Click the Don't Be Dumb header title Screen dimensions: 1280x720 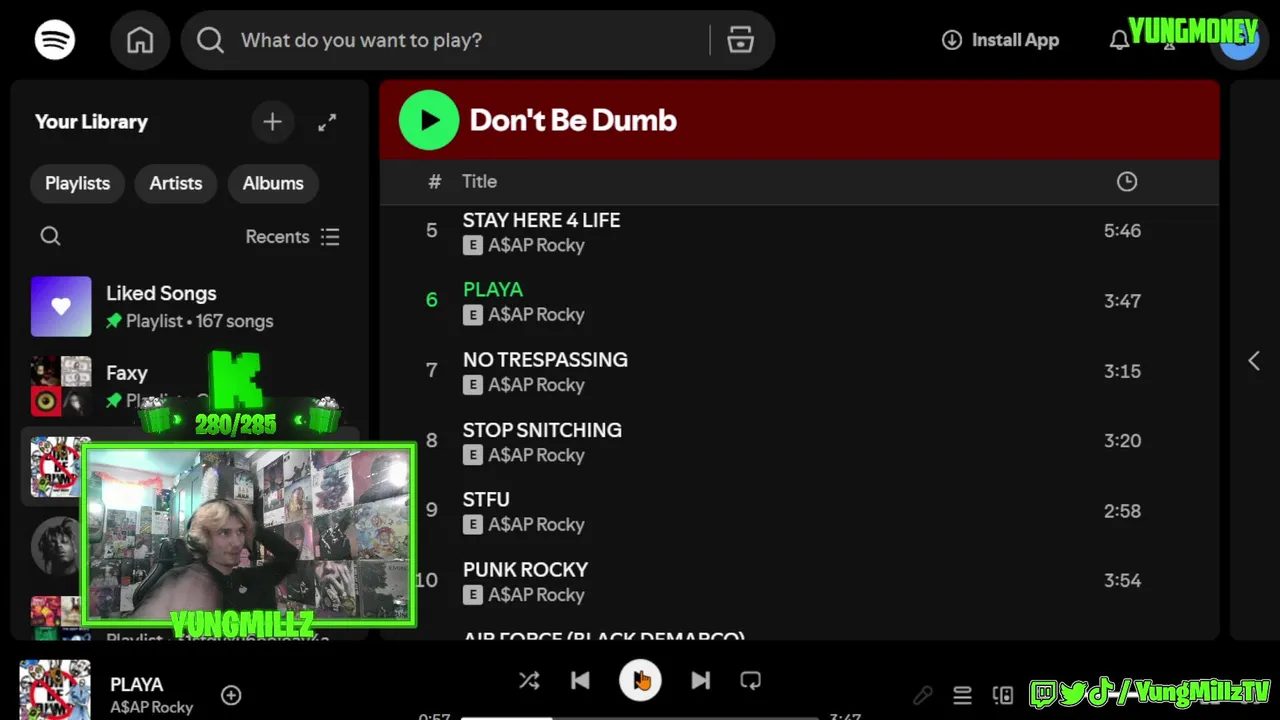573,120
